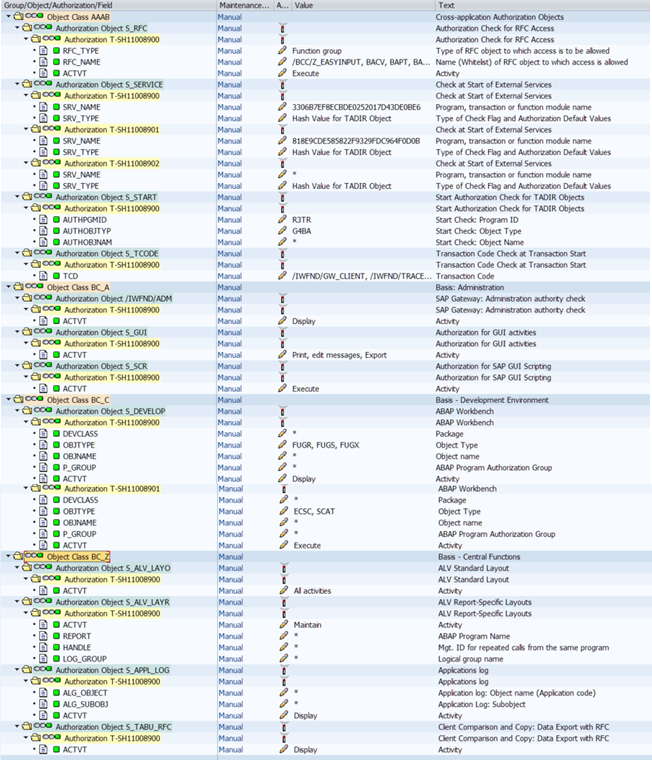Viewport: 652px width, 760px height.
Task: Collapse Authorization Object S_APPL_LOG node
Action: 17,670
